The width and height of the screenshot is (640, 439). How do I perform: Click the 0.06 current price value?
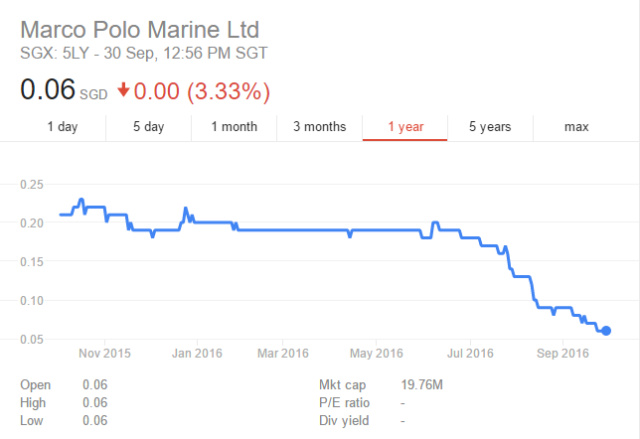click(x=48, y=90)
